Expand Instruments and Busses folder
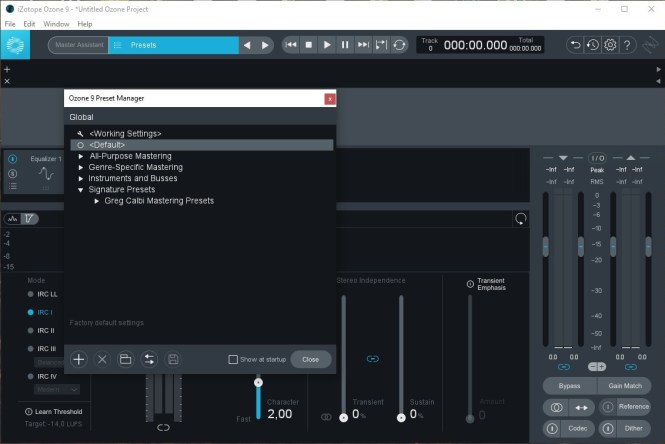This screenshot has height=444, width=665. coord(81,179)
